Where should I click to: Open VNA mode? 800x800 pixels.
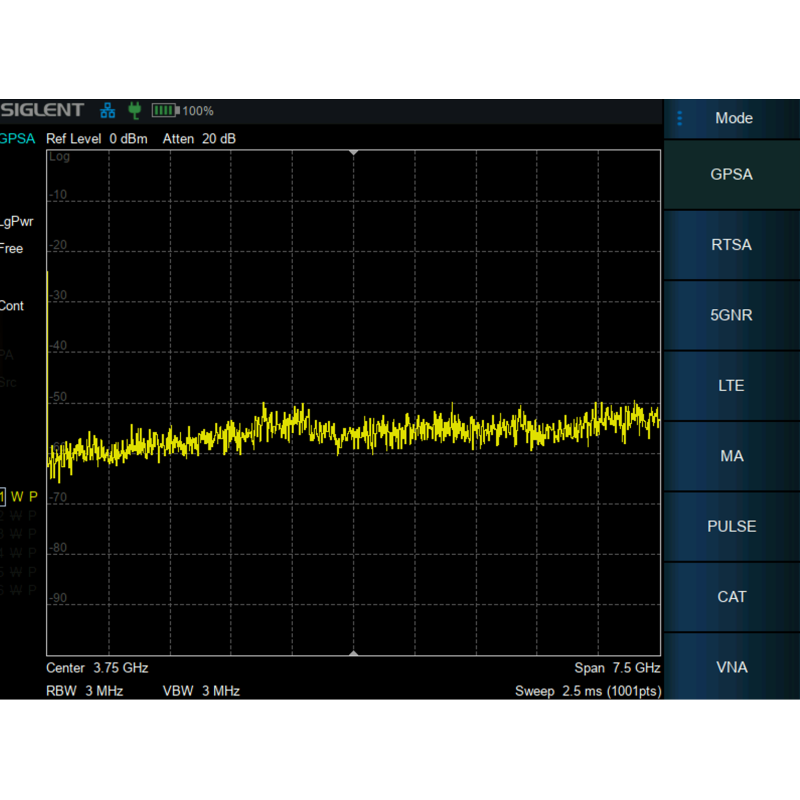click(x=731, y=667)
